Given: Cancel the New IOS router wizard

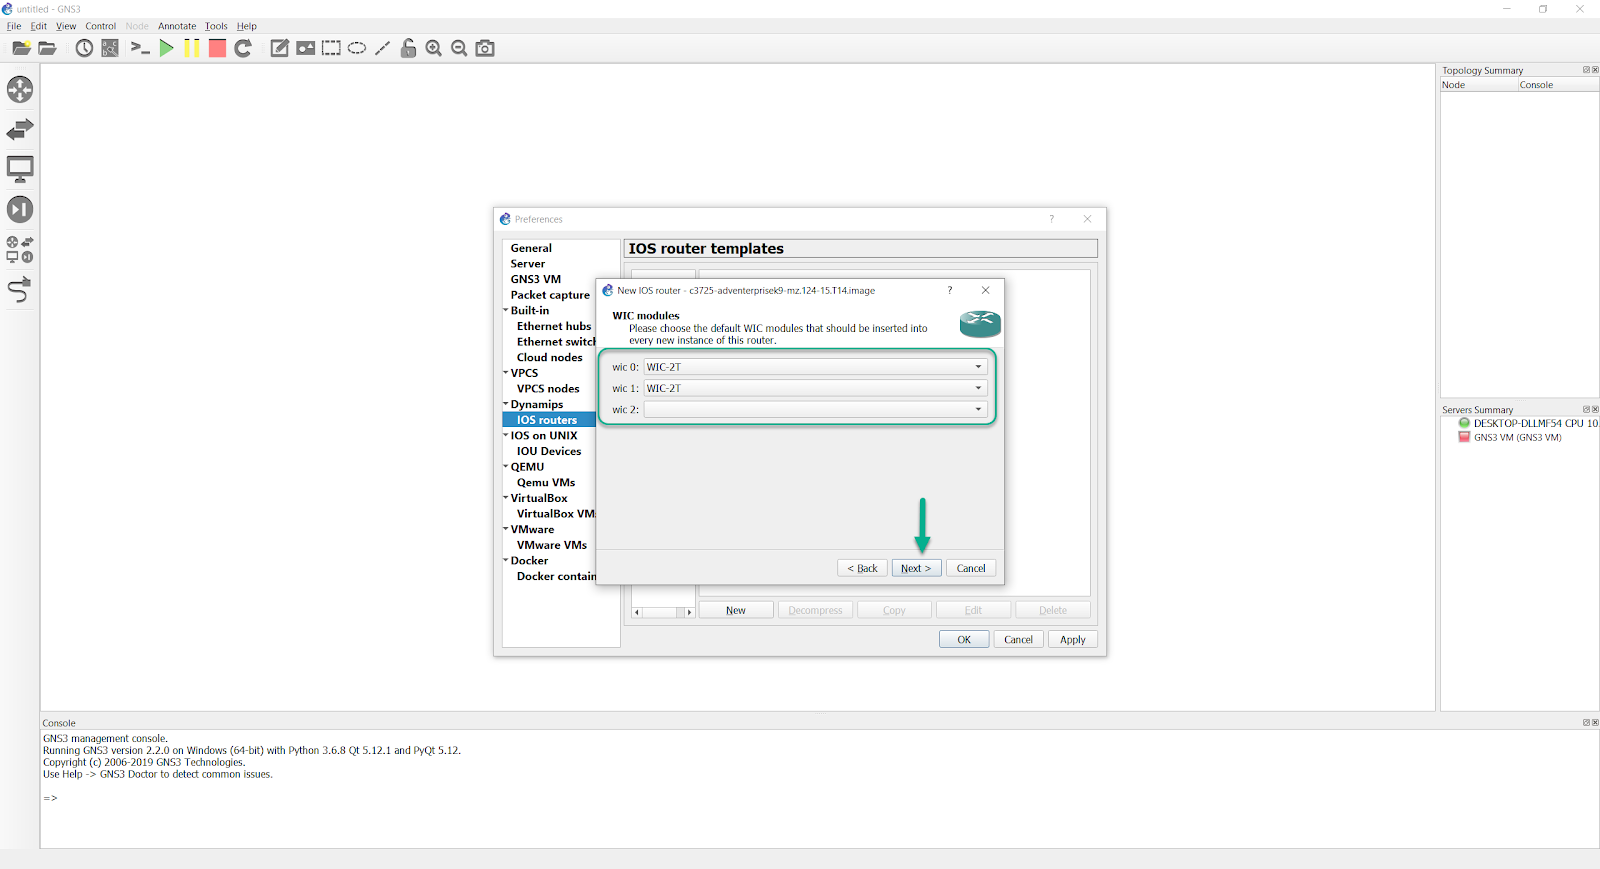Looking at the screenshot, I should click(x=971, y=568).
